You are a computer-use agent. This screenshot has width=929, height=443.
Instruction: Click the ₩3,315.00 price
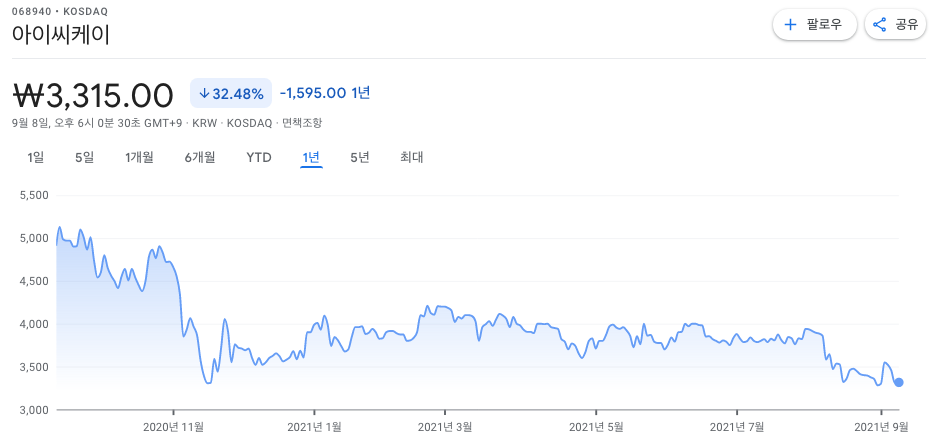pos(93,95)
